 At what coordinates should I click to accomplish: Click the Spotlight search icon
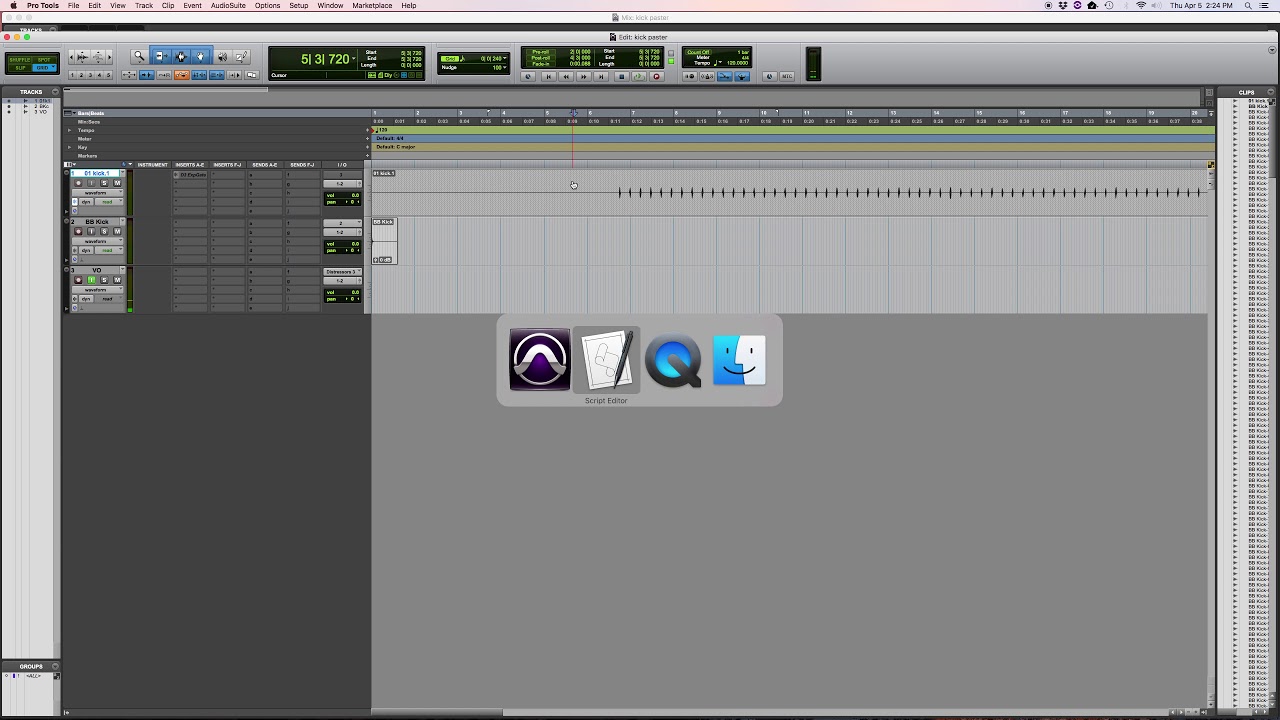tap(1249, 5)
